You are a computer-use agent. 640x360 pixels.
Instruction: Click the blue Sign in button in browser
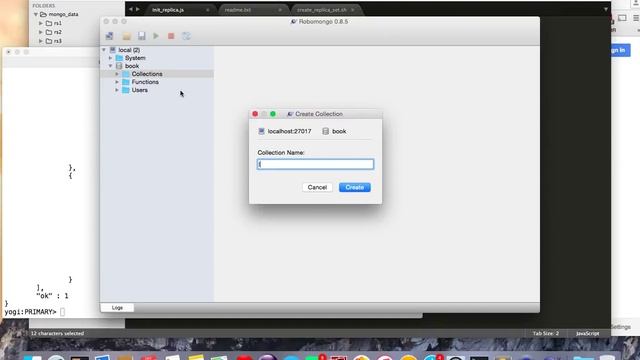620,50
